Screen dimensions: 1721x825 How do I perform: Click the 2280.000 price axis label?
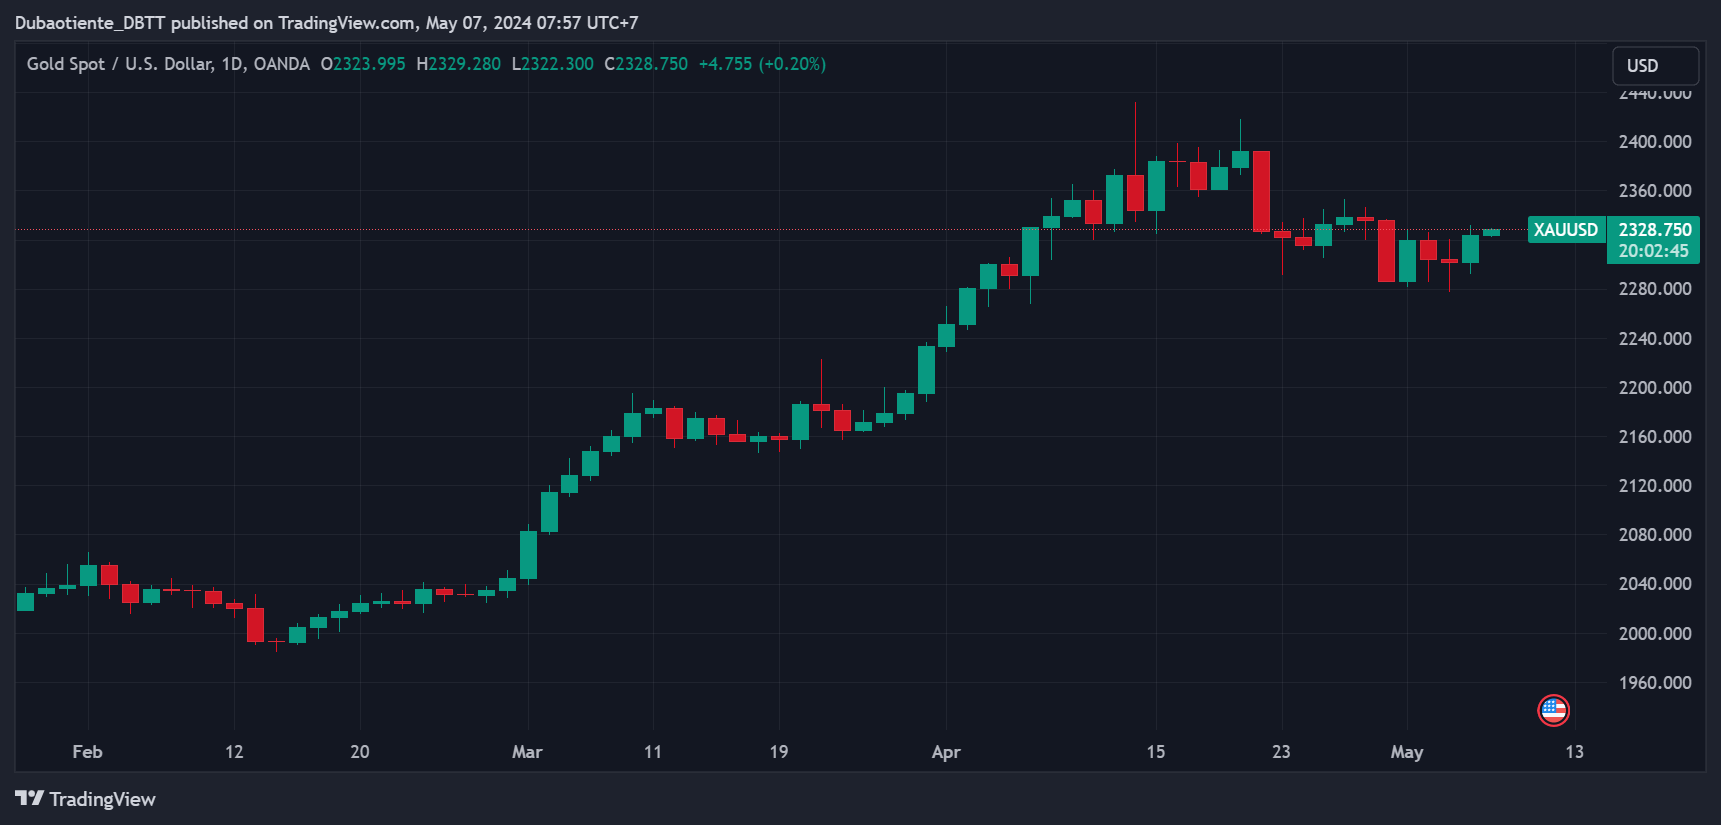(x=1655, y=289)
